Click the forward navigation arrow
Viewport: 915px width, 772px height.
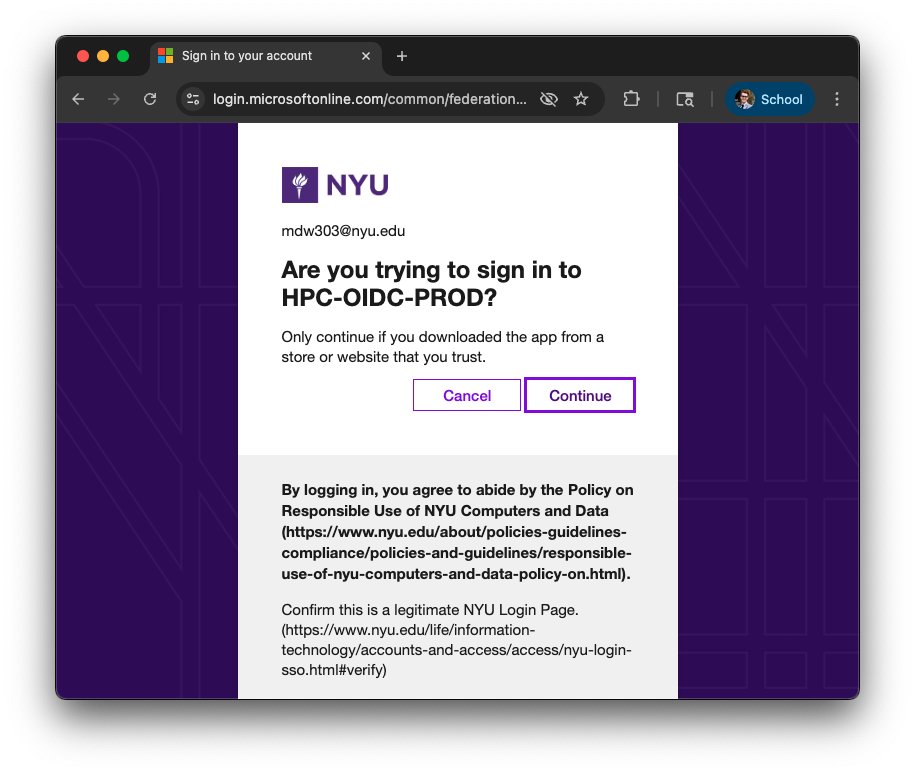(x=114, y=99)
